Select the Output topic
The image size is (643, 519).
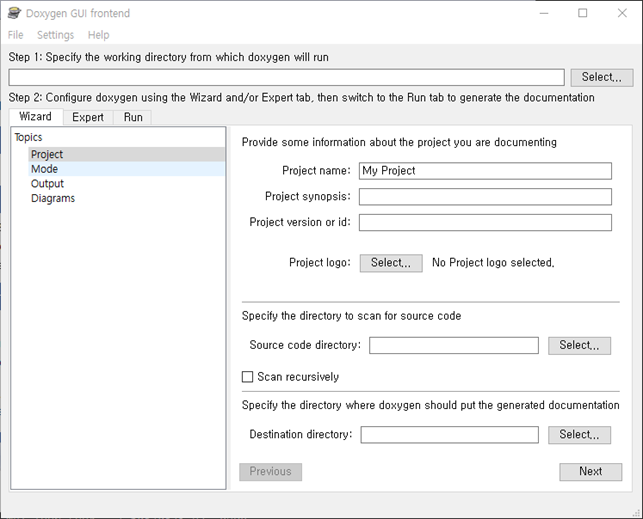(x=126, y=184)
